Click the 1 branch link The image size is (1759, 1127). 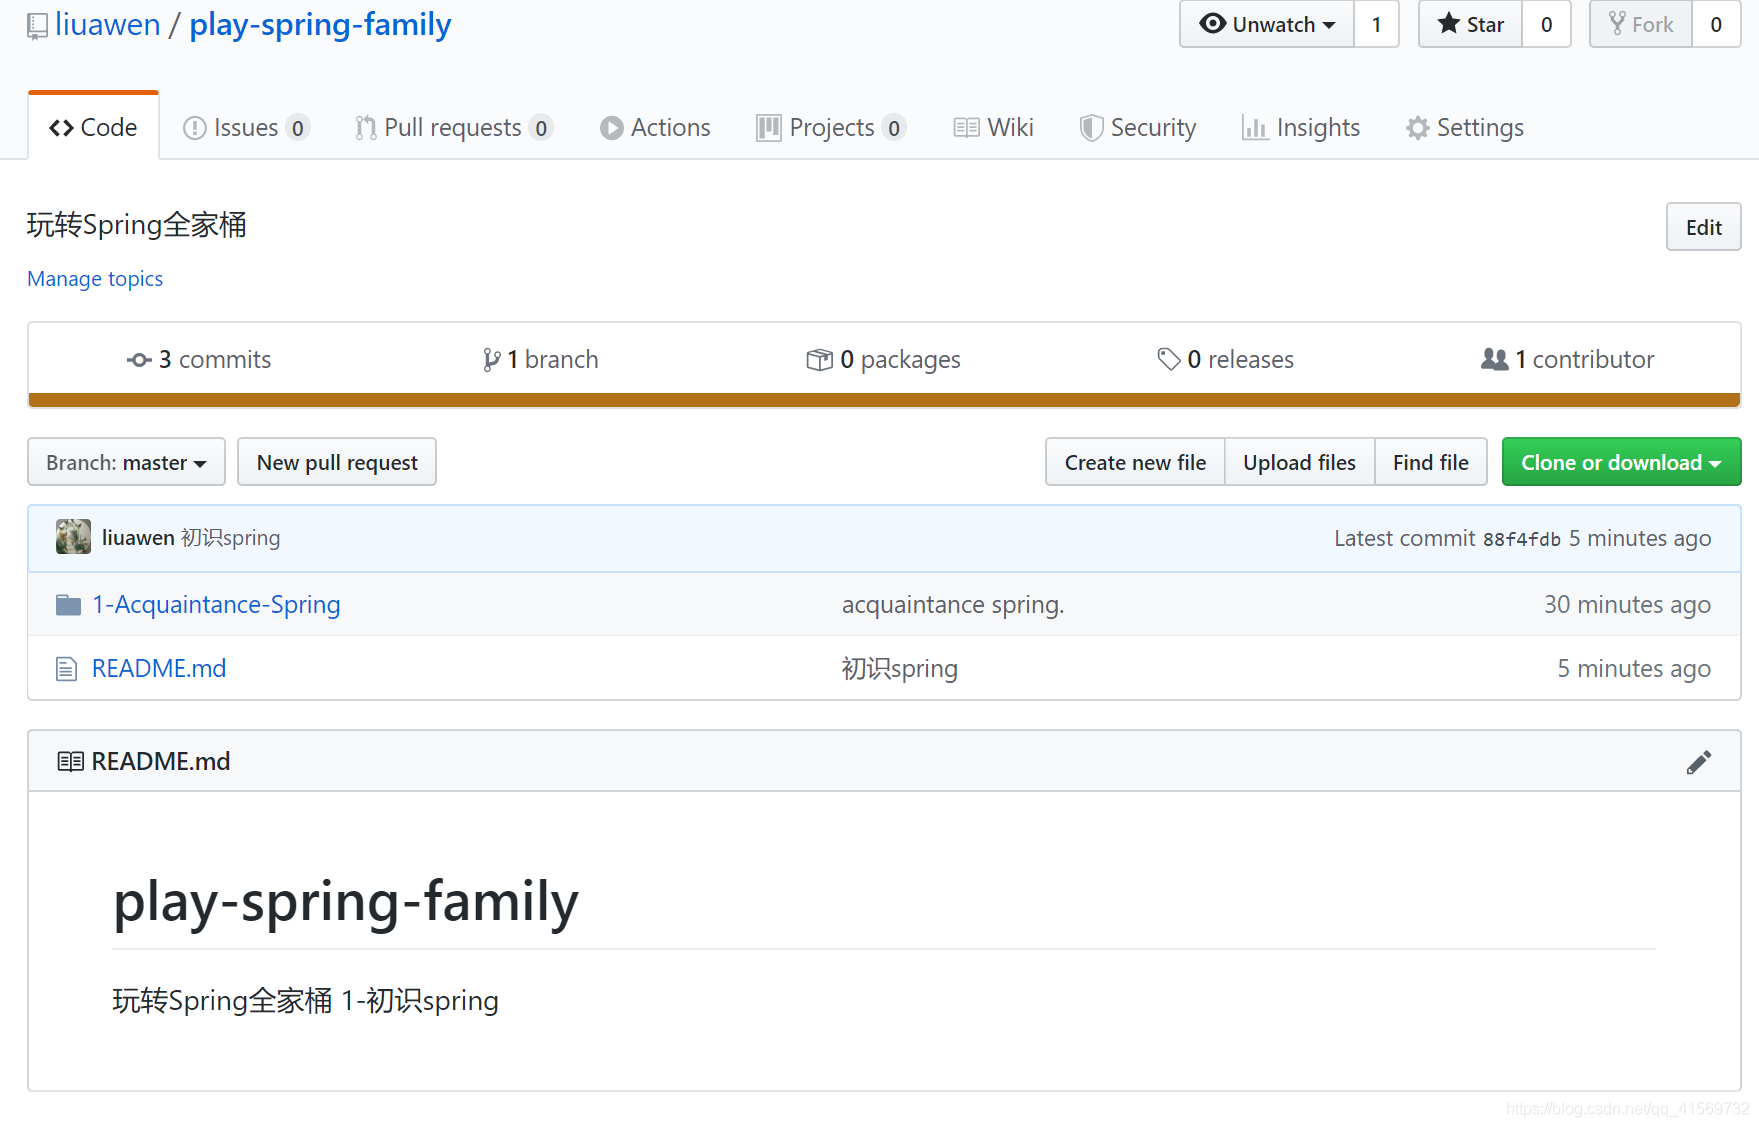541,360
